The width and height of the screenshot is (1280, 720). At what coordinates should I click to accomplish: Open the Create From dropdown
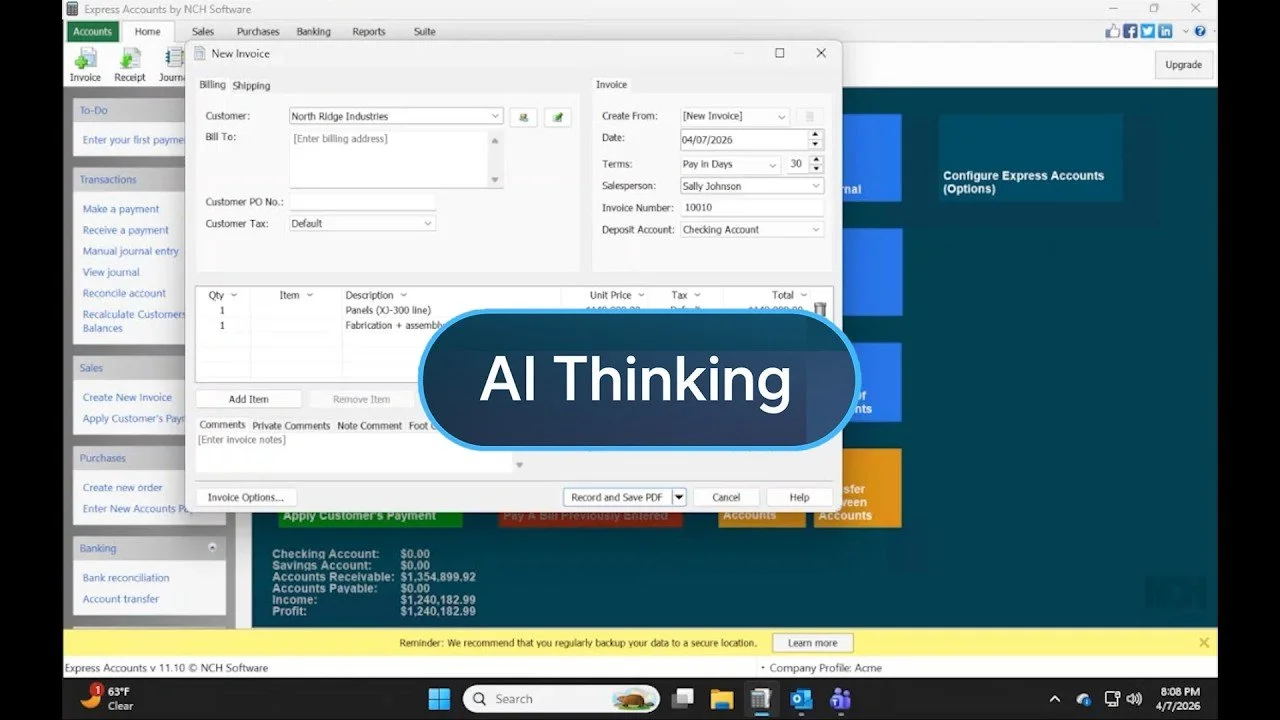pos(781,117)
